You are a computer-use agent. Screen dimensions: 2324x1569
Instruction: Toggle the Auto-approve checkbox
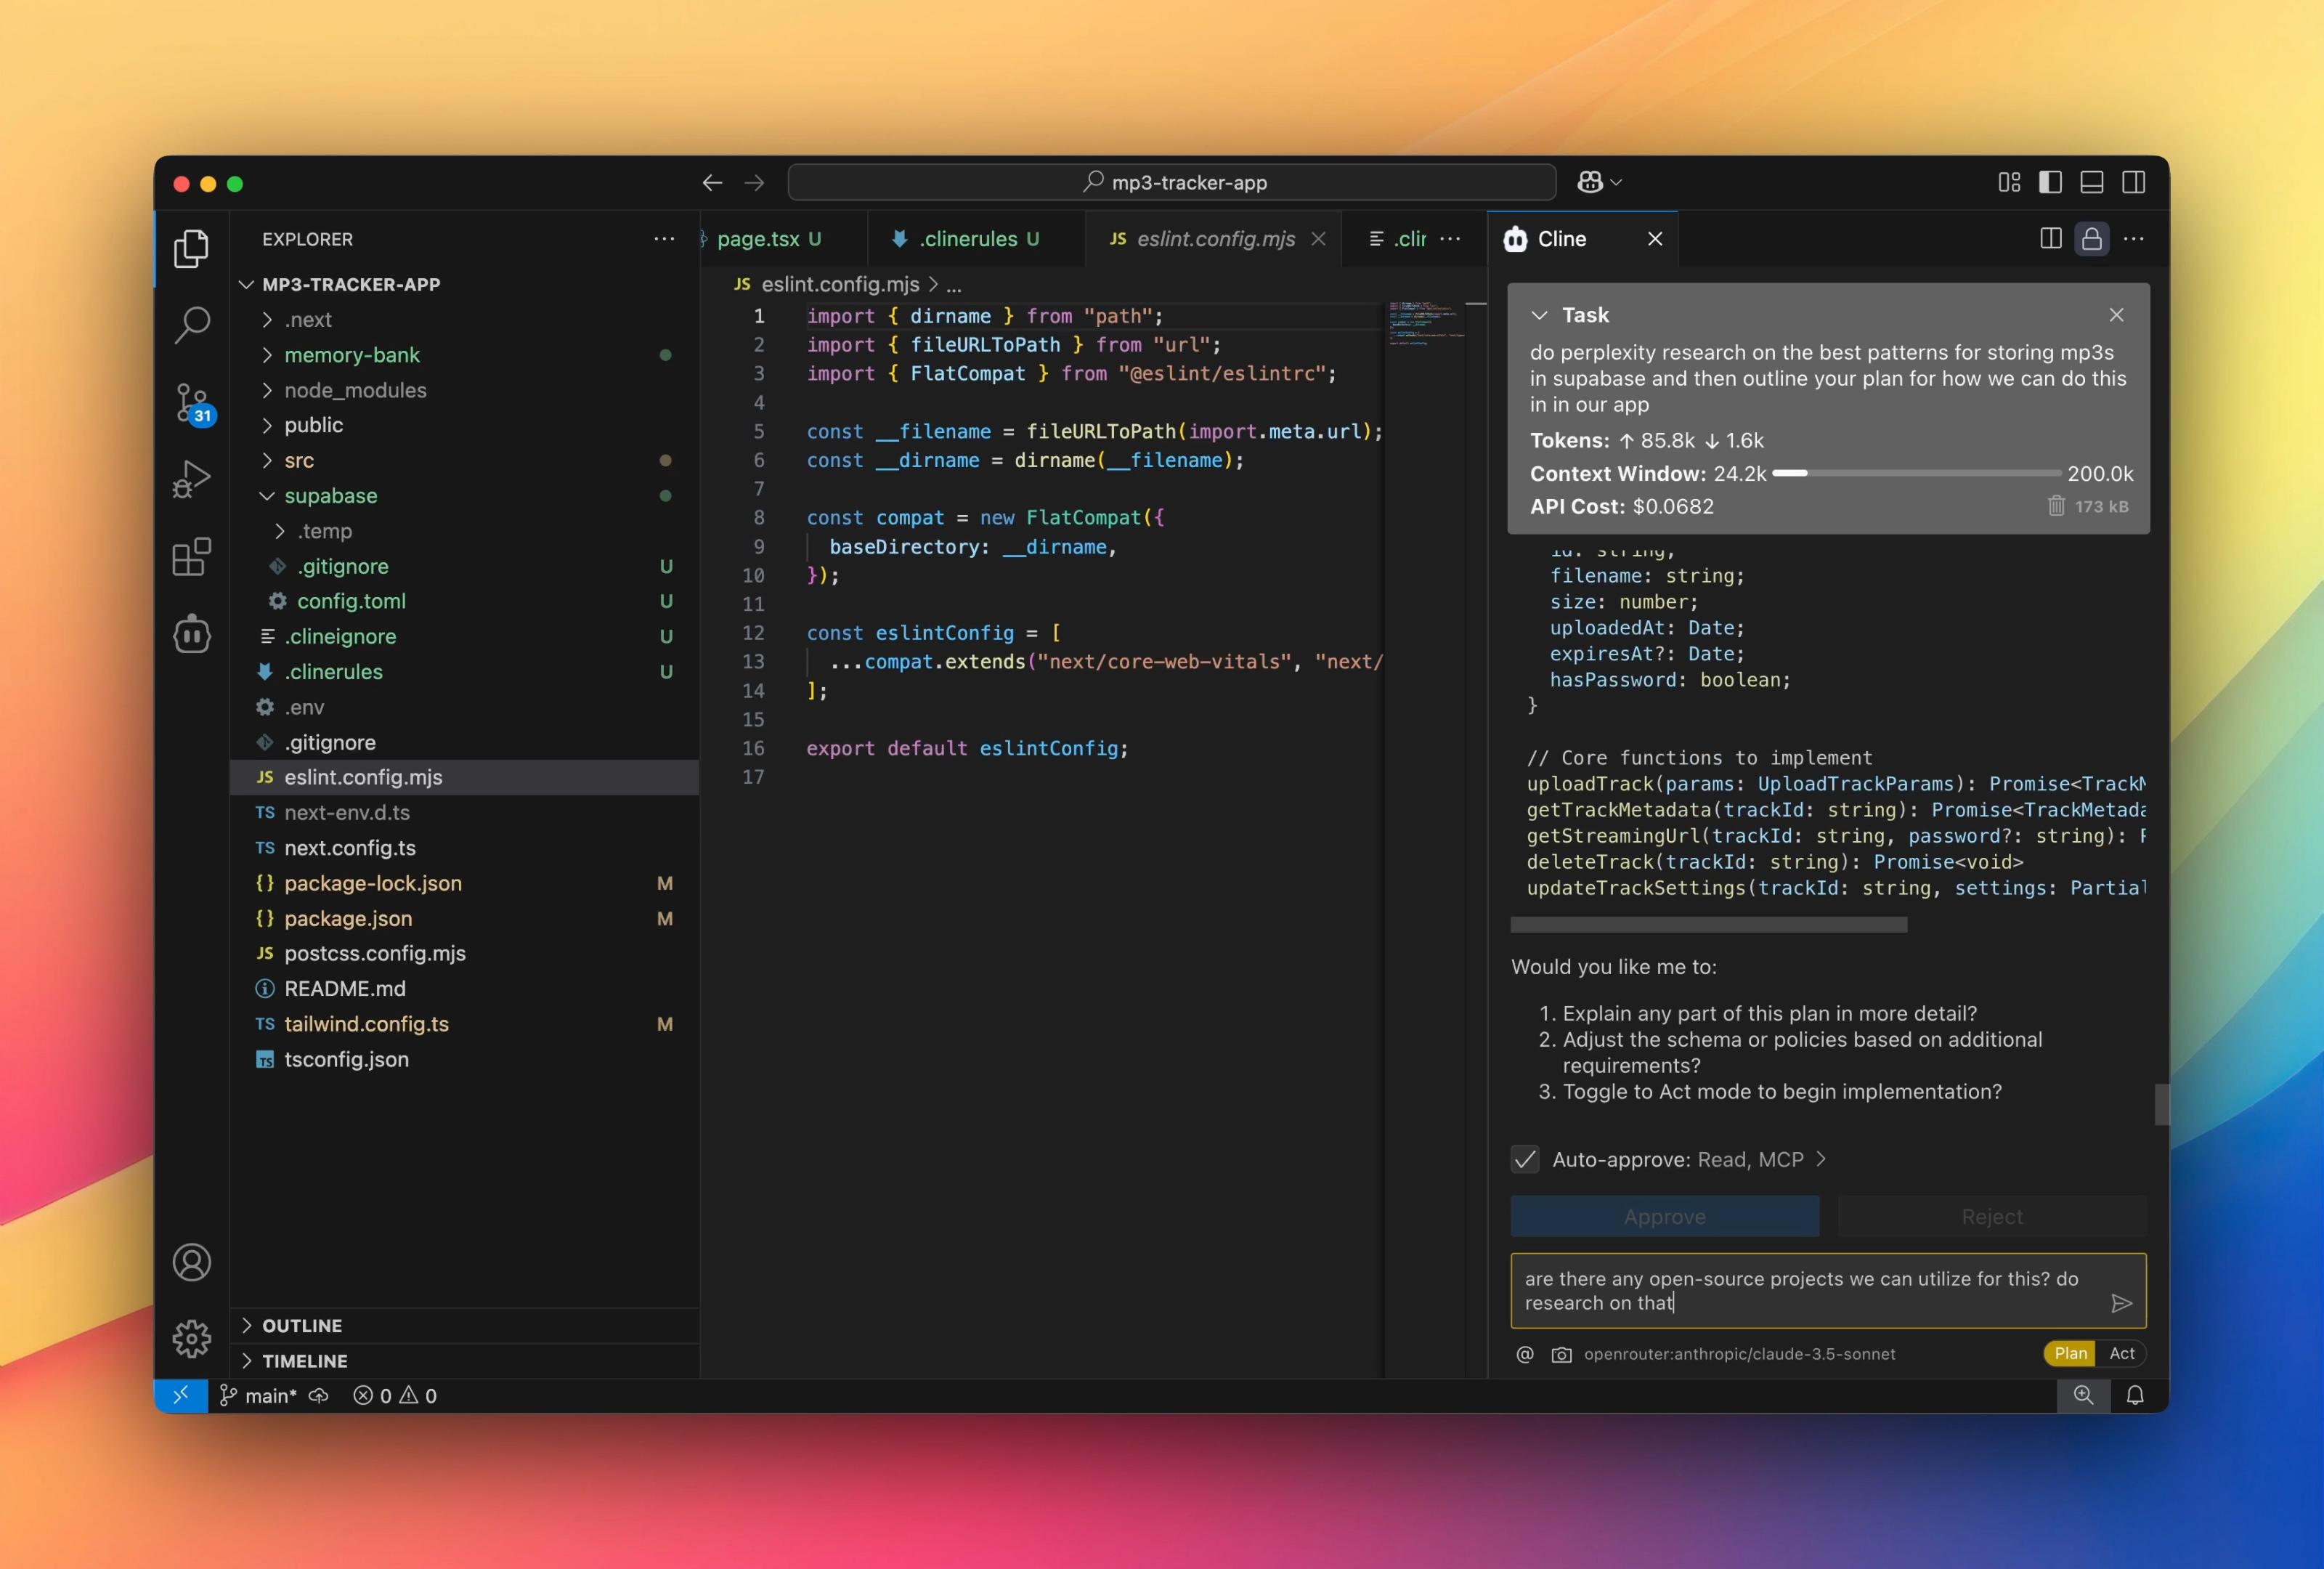pyautogui.click(x=1525, y=1159)
